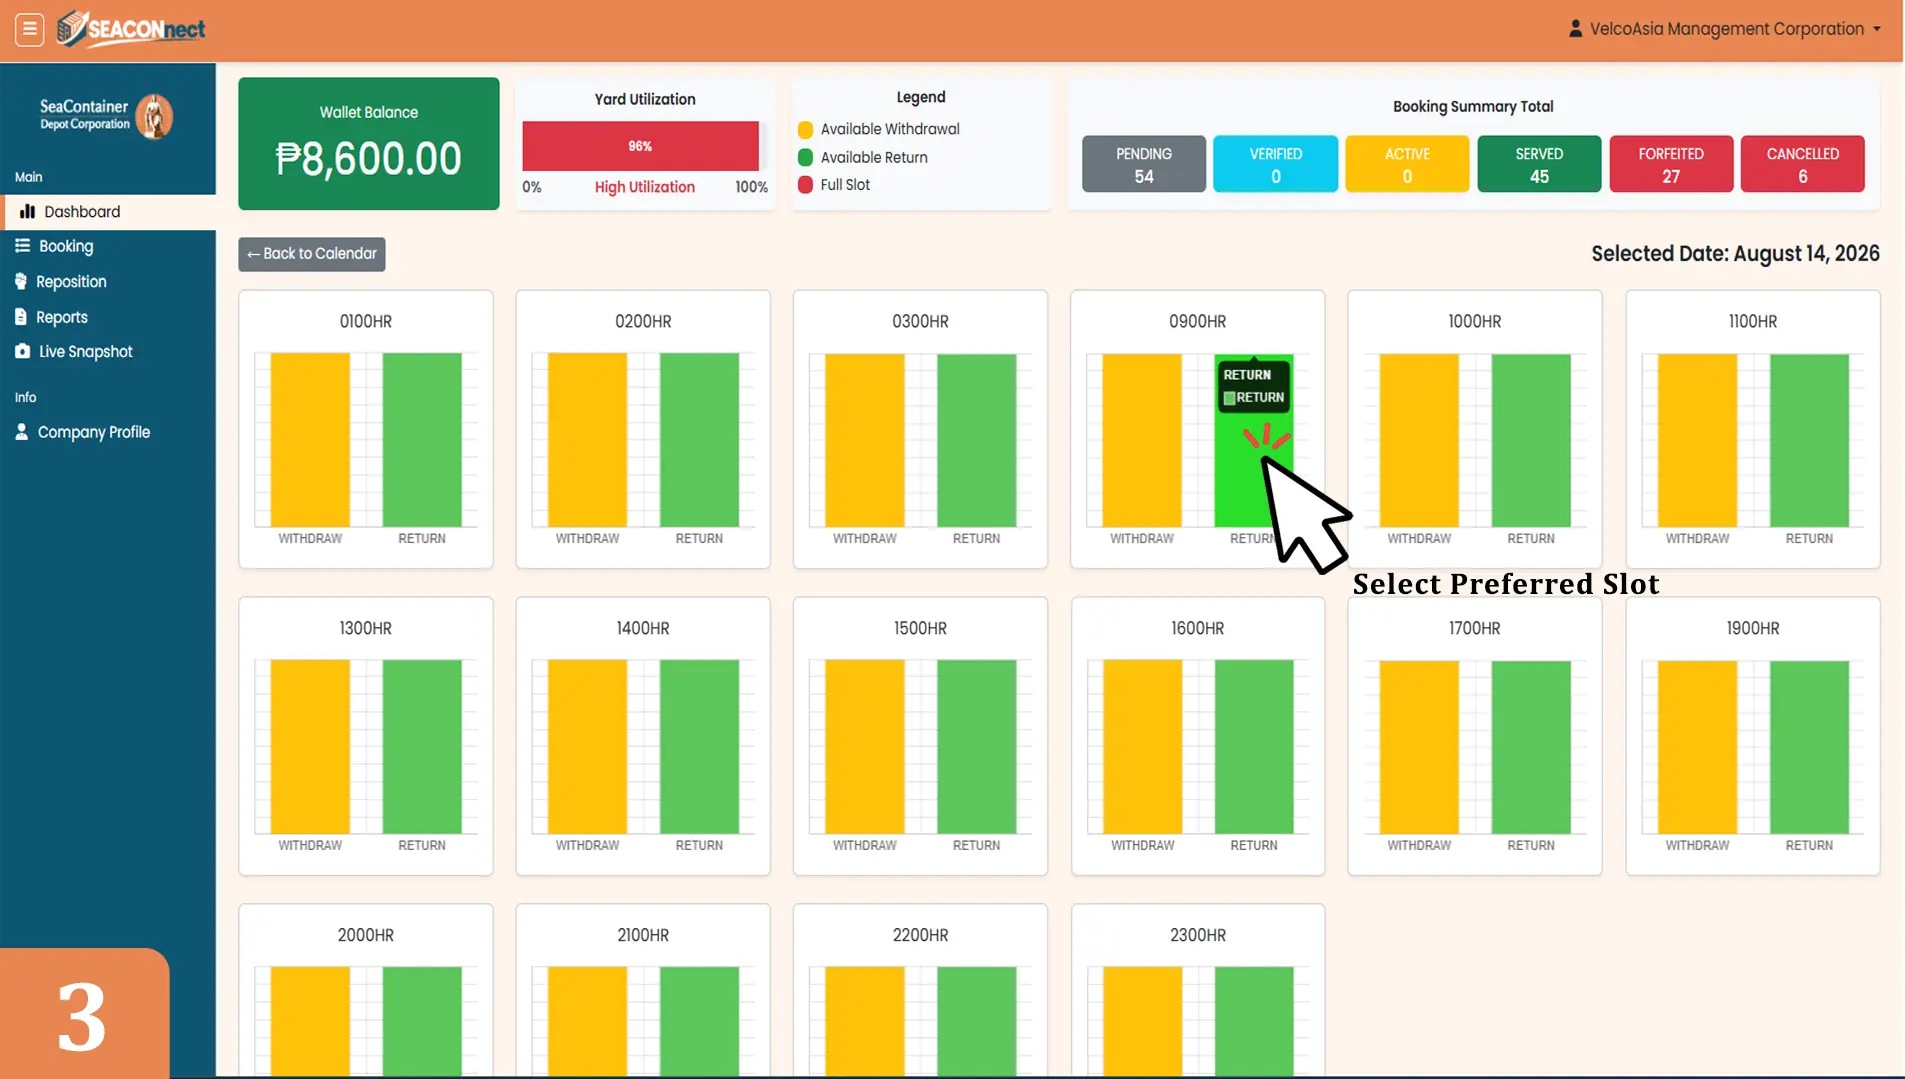
Task: Select the 0300HR withdraw bar
Action: [x=865, y=440]
